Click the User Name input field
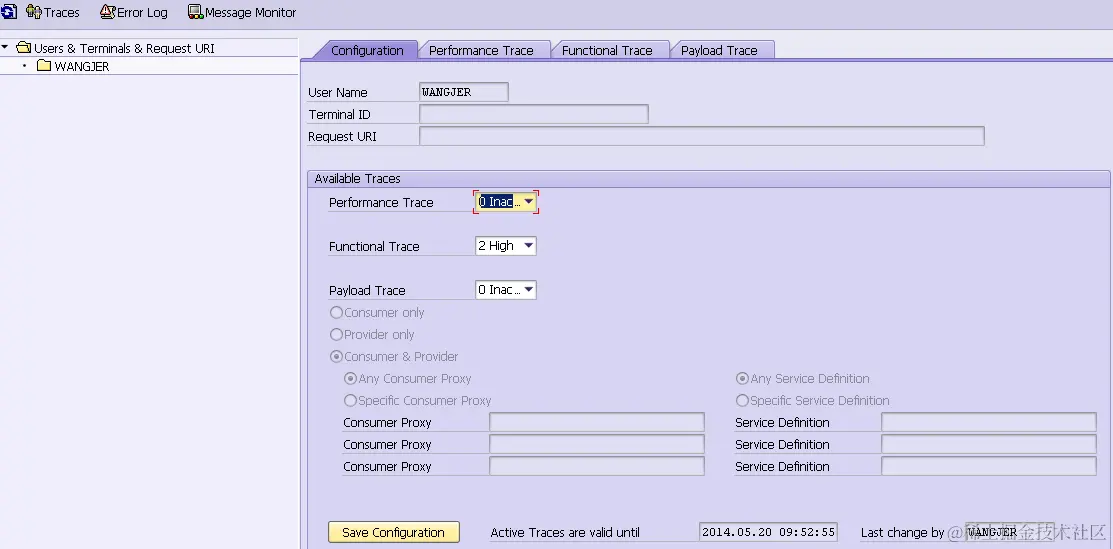The image size is (1113, 549). click(464, 92)
